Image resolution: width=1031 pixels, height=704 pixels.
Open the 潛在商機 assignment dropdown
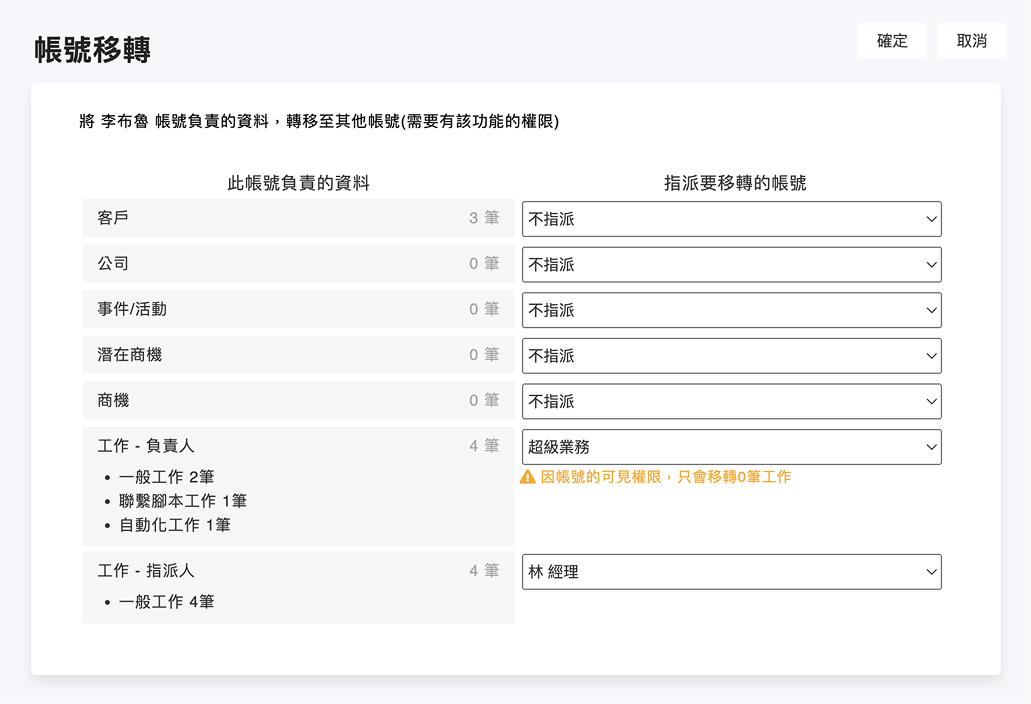(731, 356)
